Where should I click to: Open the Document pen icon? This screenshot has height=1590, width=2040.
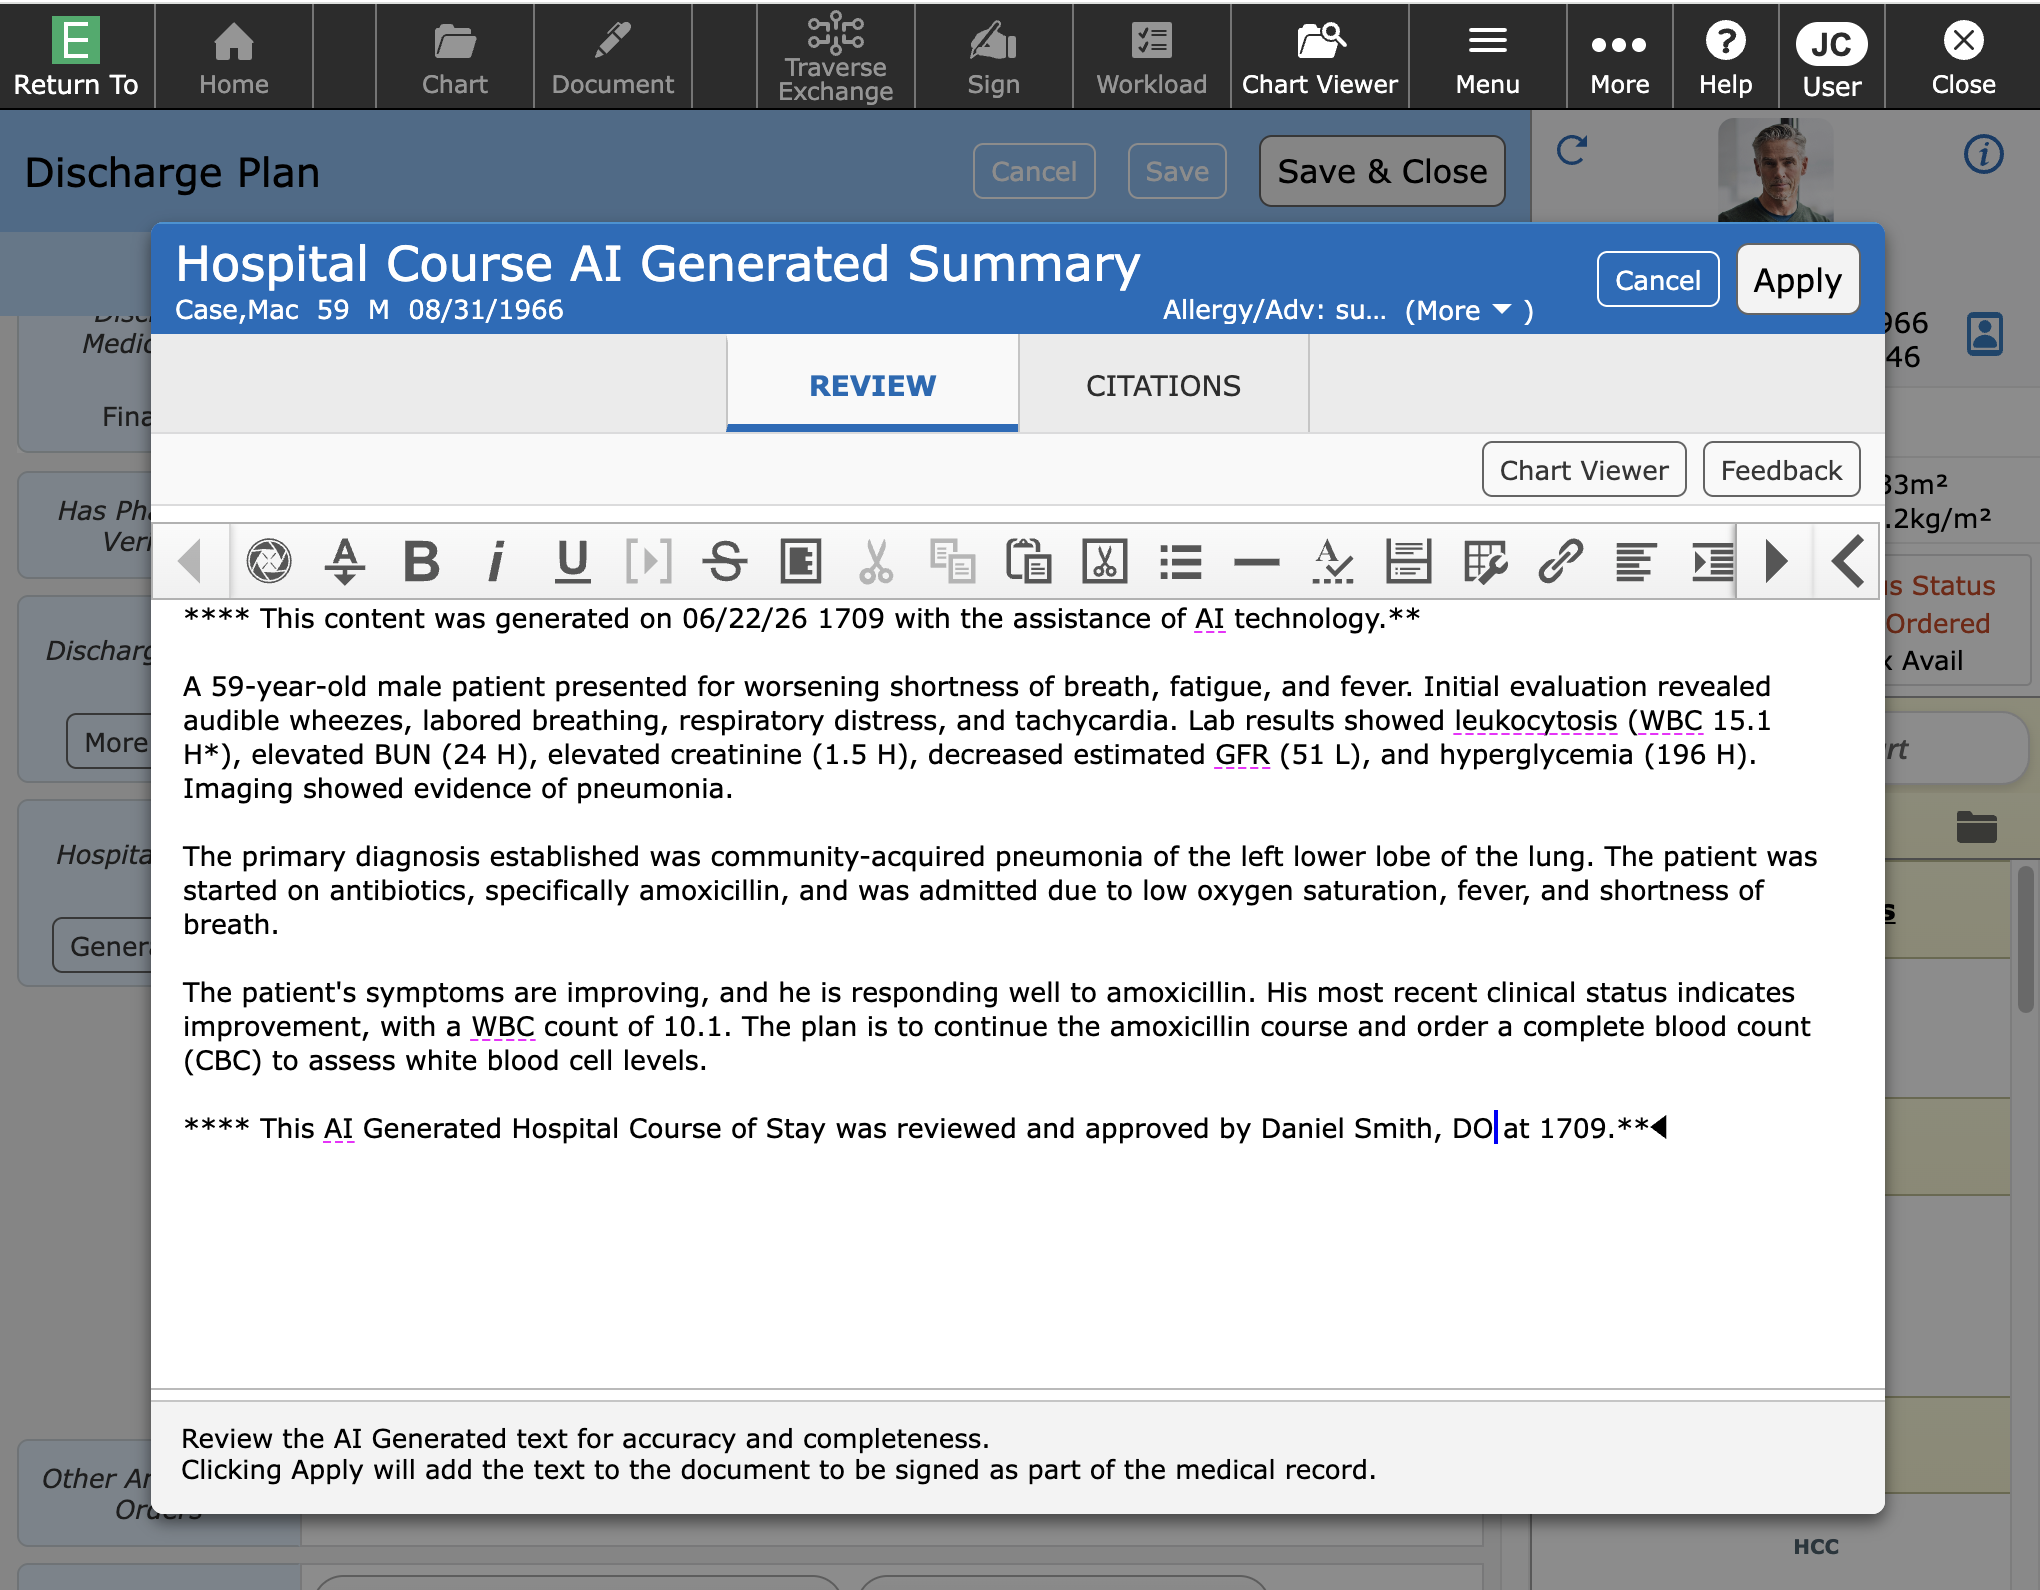pyautogui.click(x=612, y=57)
